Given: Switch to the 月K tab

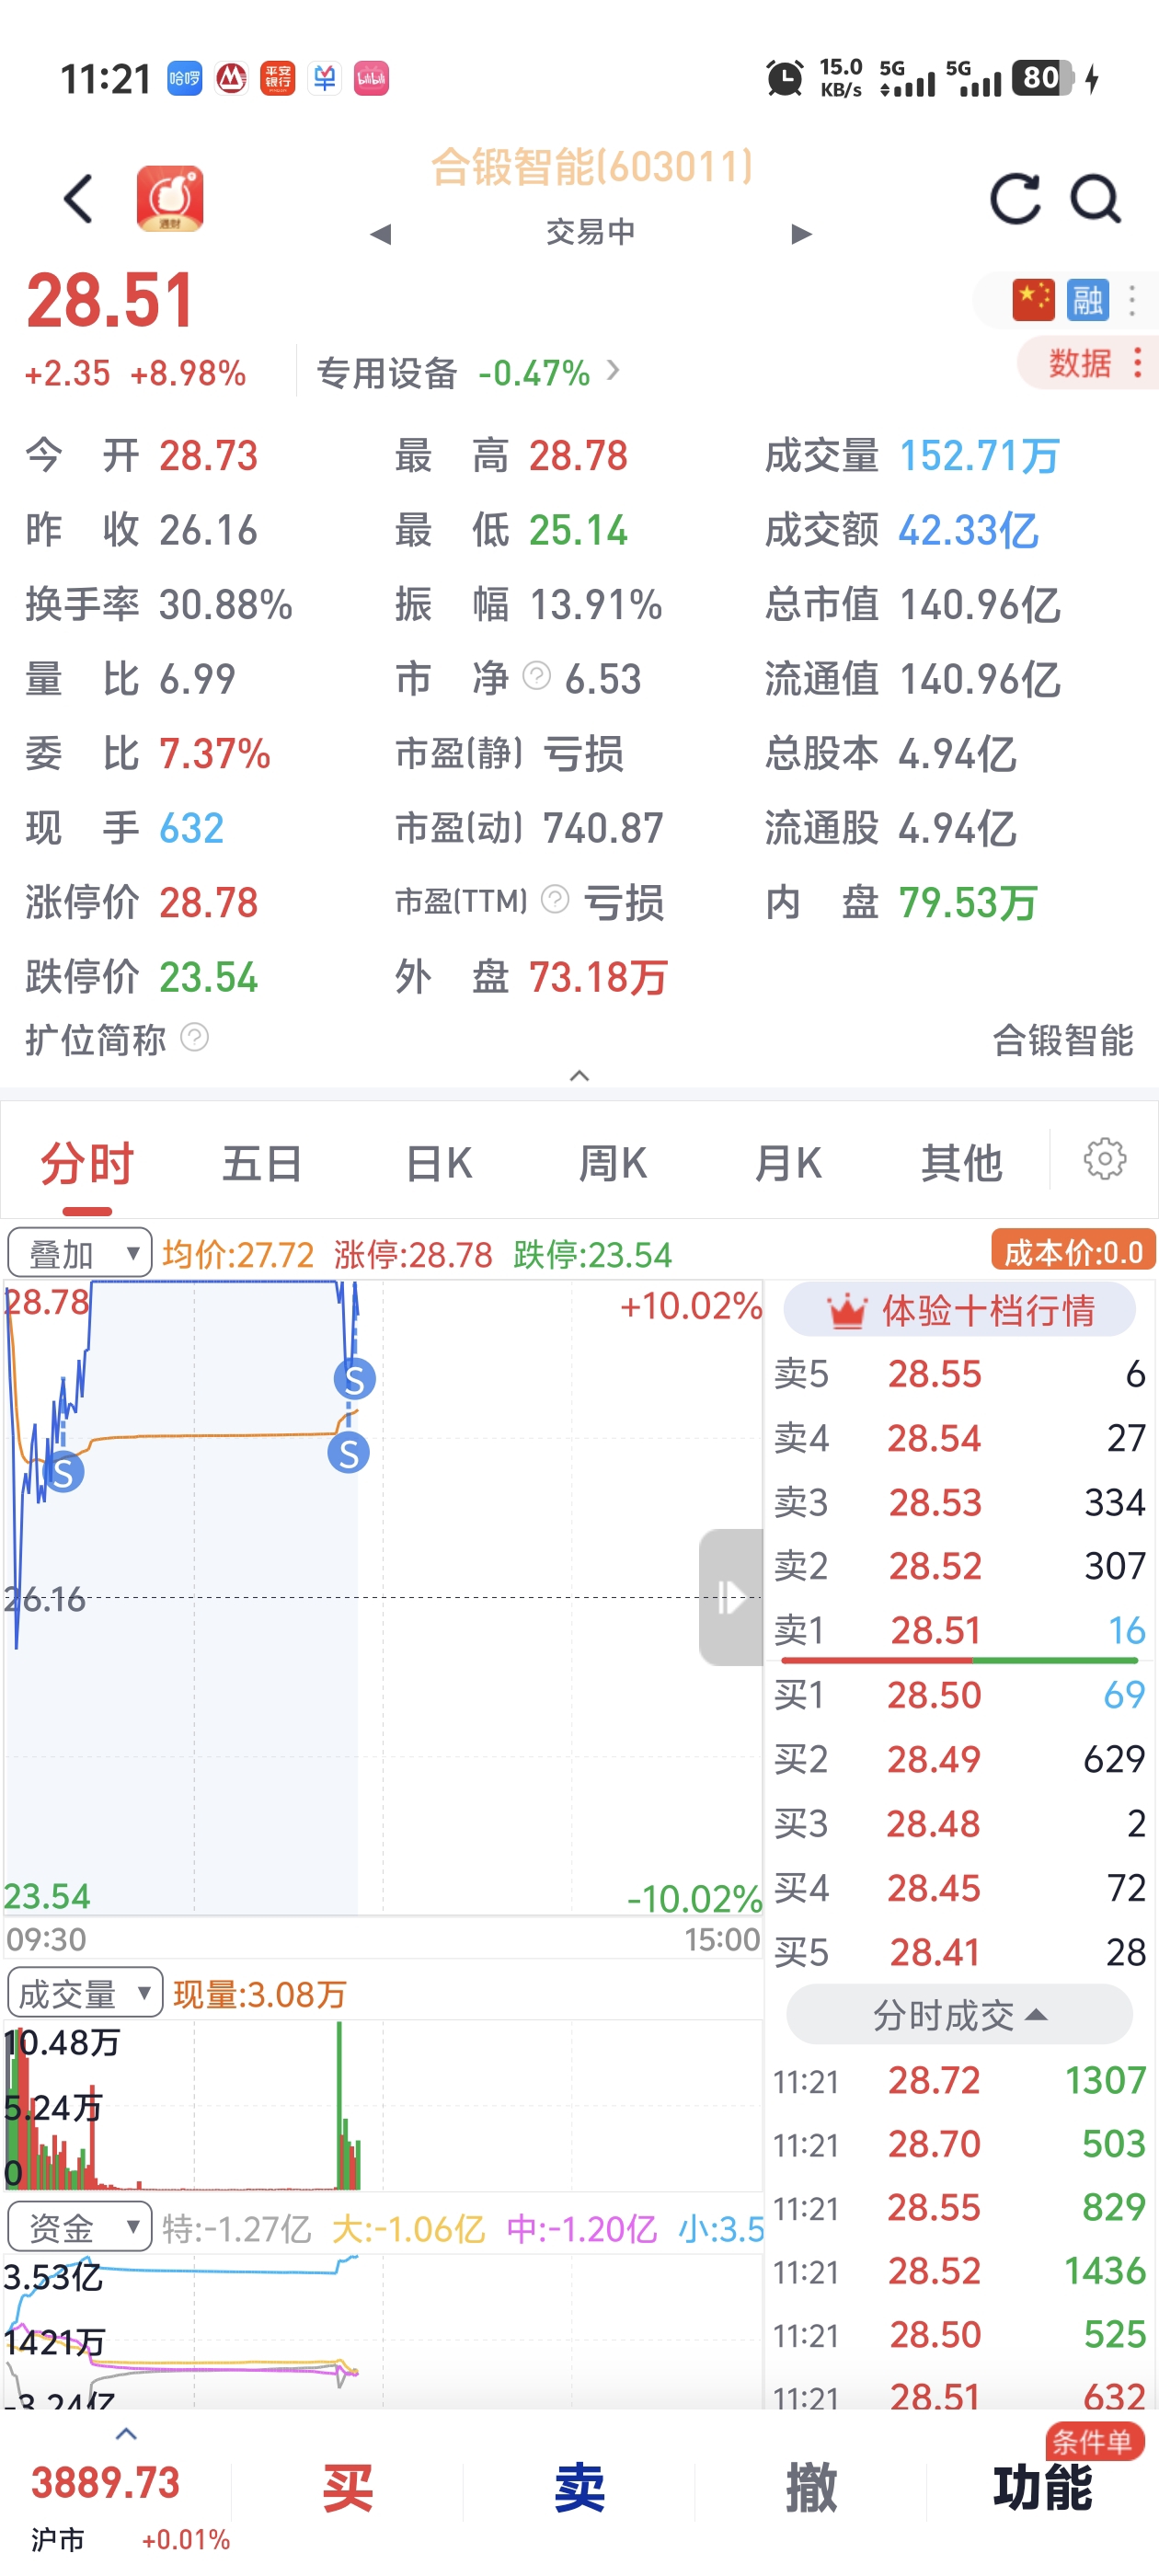Looking at the screenshot, I should tap(788, 1163).
